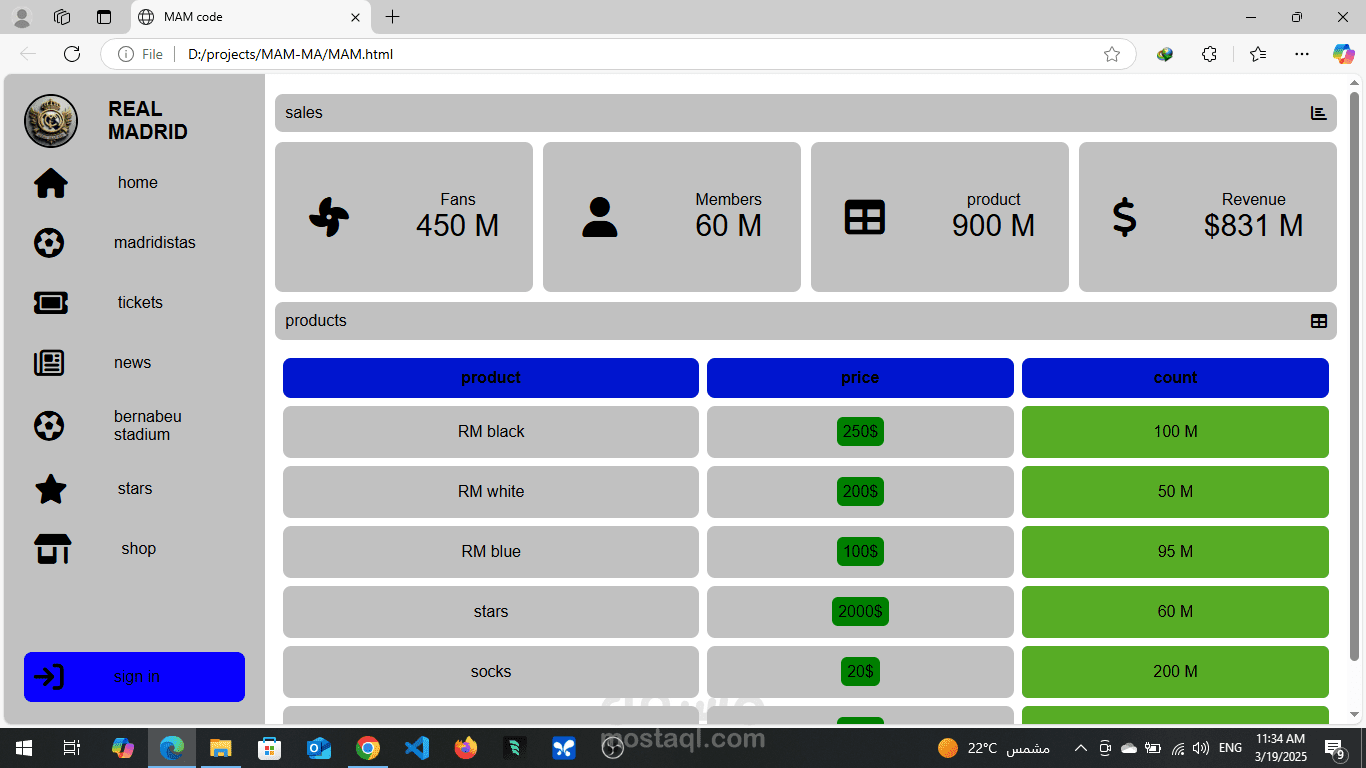Viewport: 1366px width, 768px height.
Task: Open the tab actions menu
Action: (104, 17)
